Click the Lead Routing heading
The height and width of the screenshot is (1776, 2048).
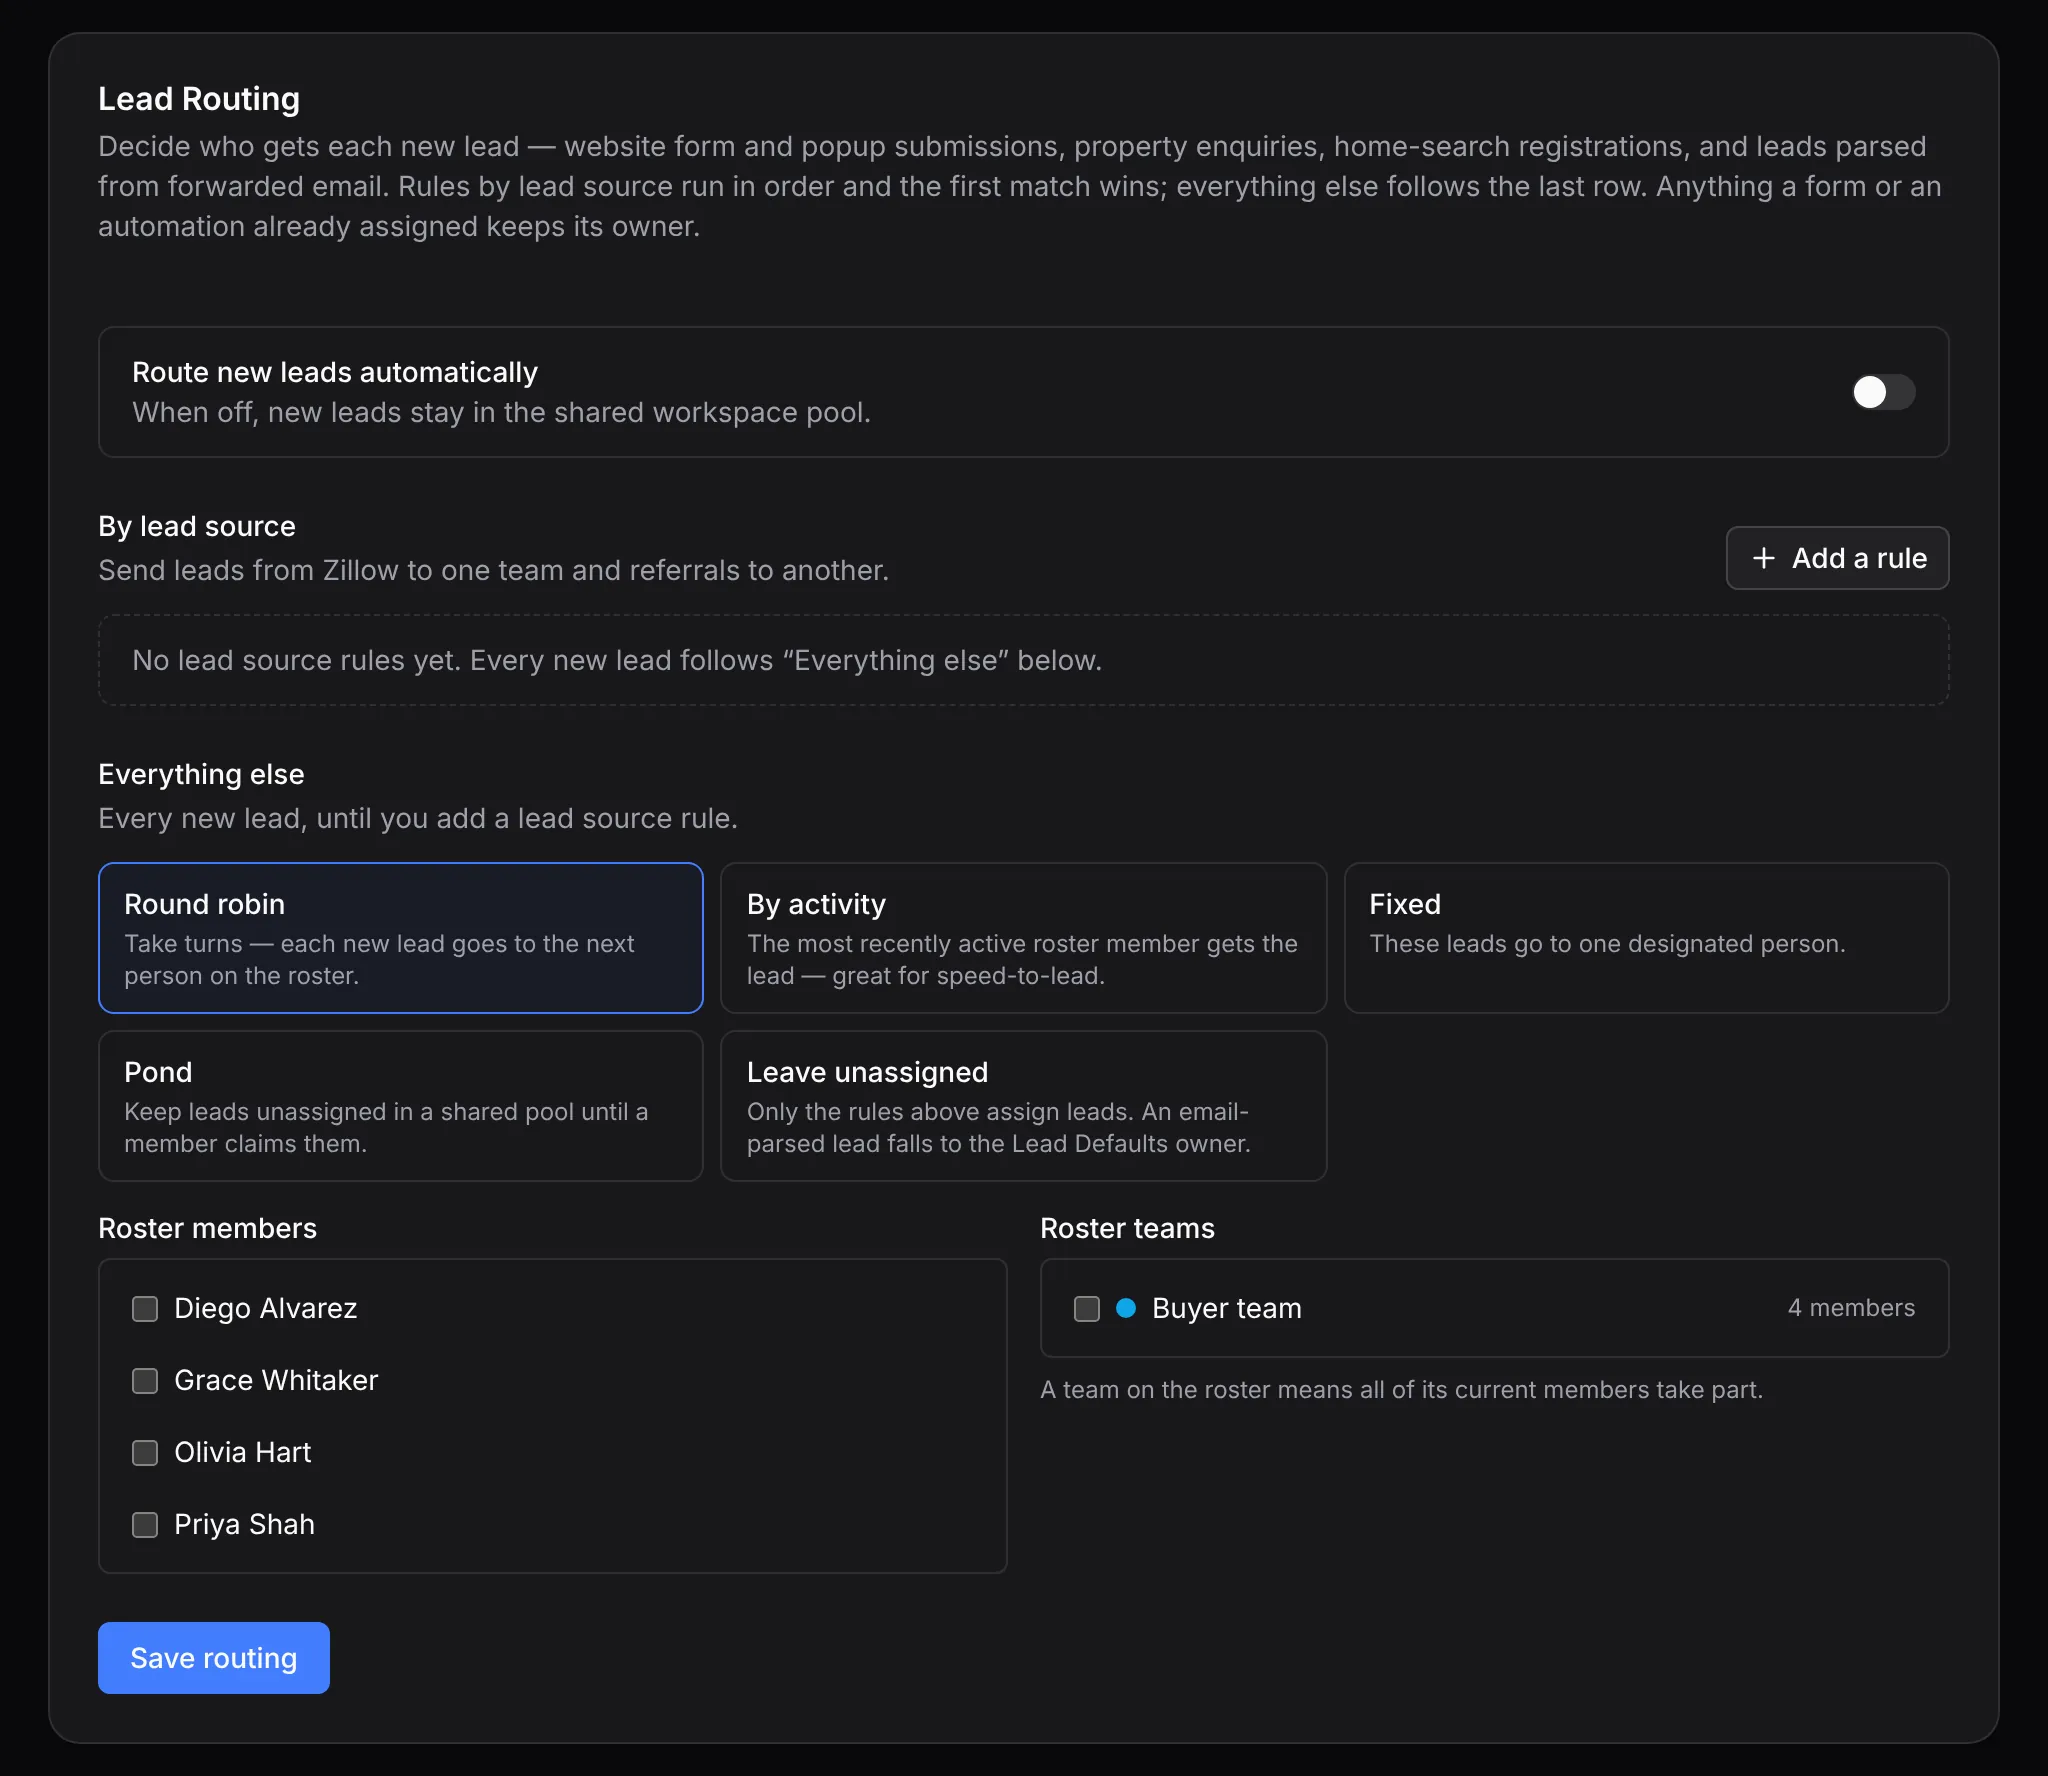[199, 99]
